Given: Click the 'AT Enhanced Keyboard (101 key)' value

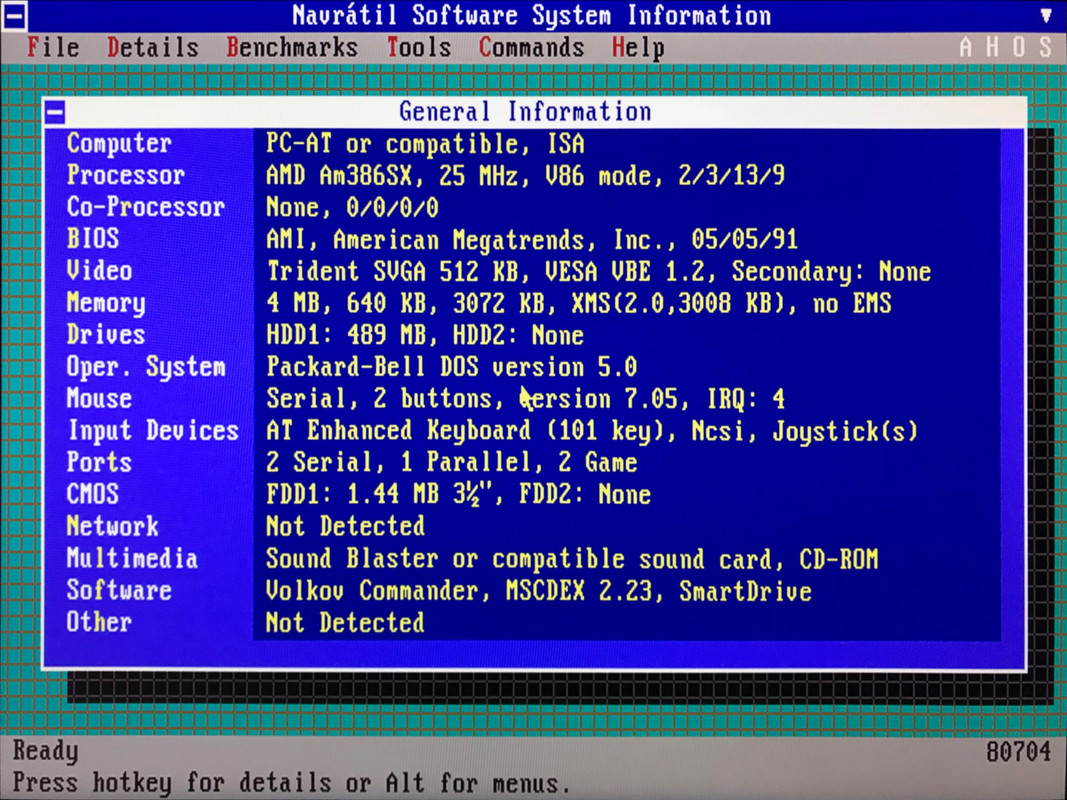Looking at the screenshot, I should [x=592, y=431].
